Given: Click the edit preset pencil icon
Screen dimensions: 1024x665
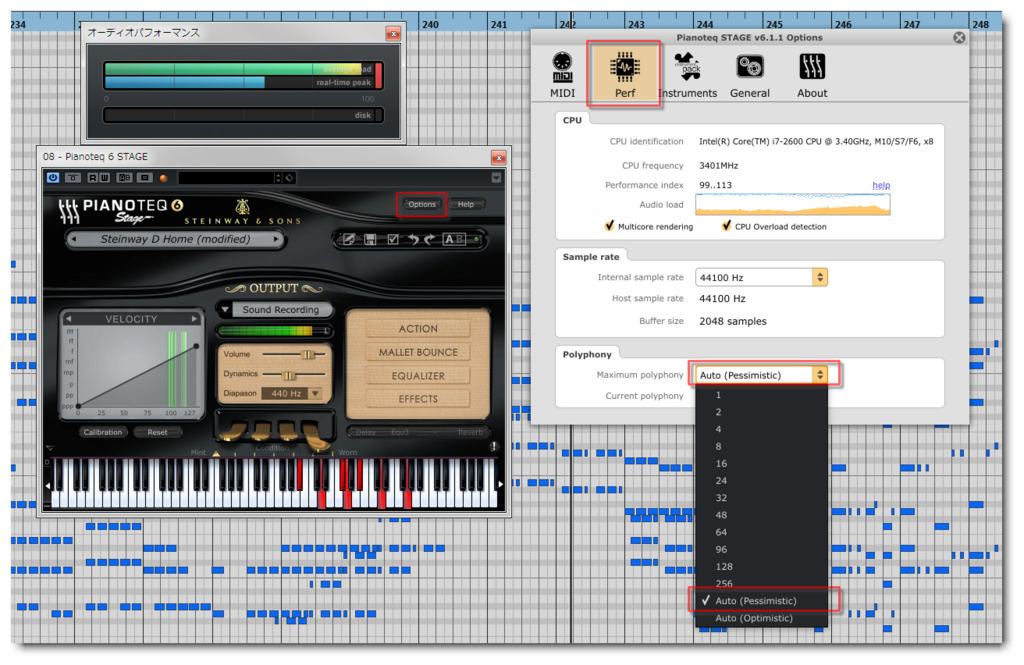Looking at the screenshot, I should coord(349,240).
